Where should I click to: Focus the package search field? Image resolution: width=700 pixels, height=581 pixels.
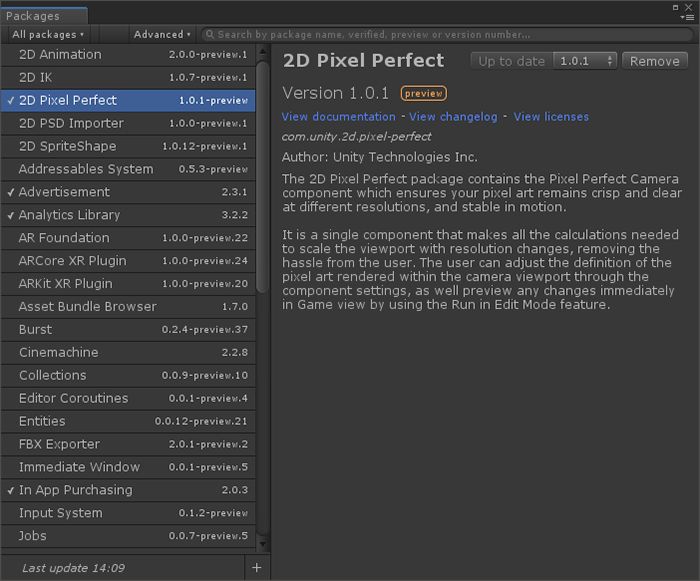[x=440, y=34]
